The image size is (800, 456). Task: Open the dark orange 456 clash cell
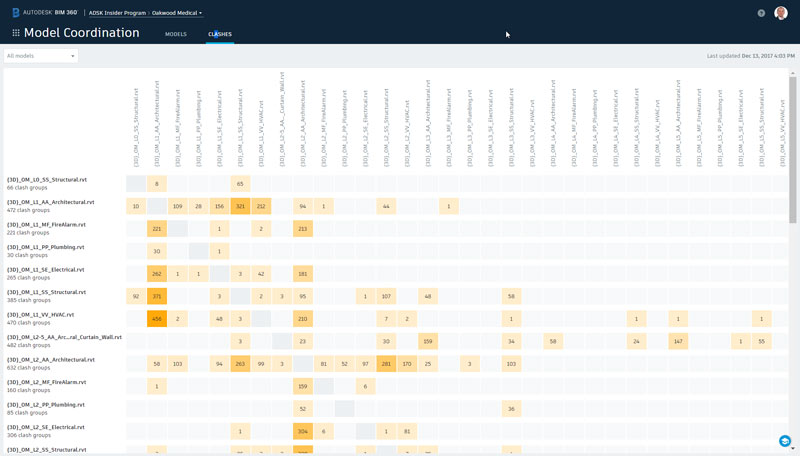tap(156, 319)
